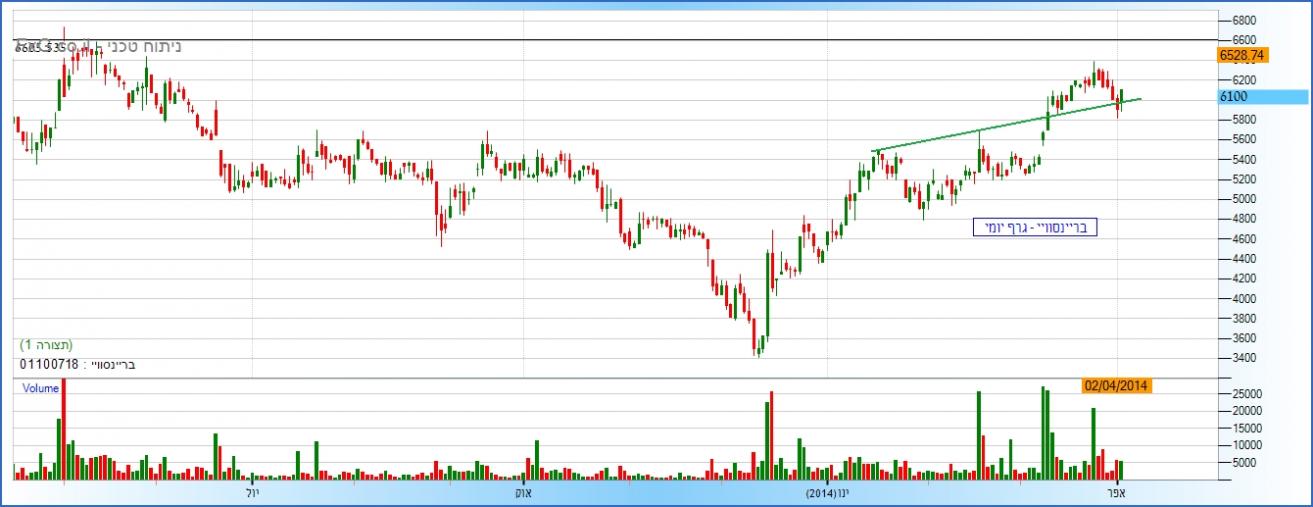Click the tall red volume bar at far left
The width and height of the screenshot is (1313, 507).
click(64, 430)
